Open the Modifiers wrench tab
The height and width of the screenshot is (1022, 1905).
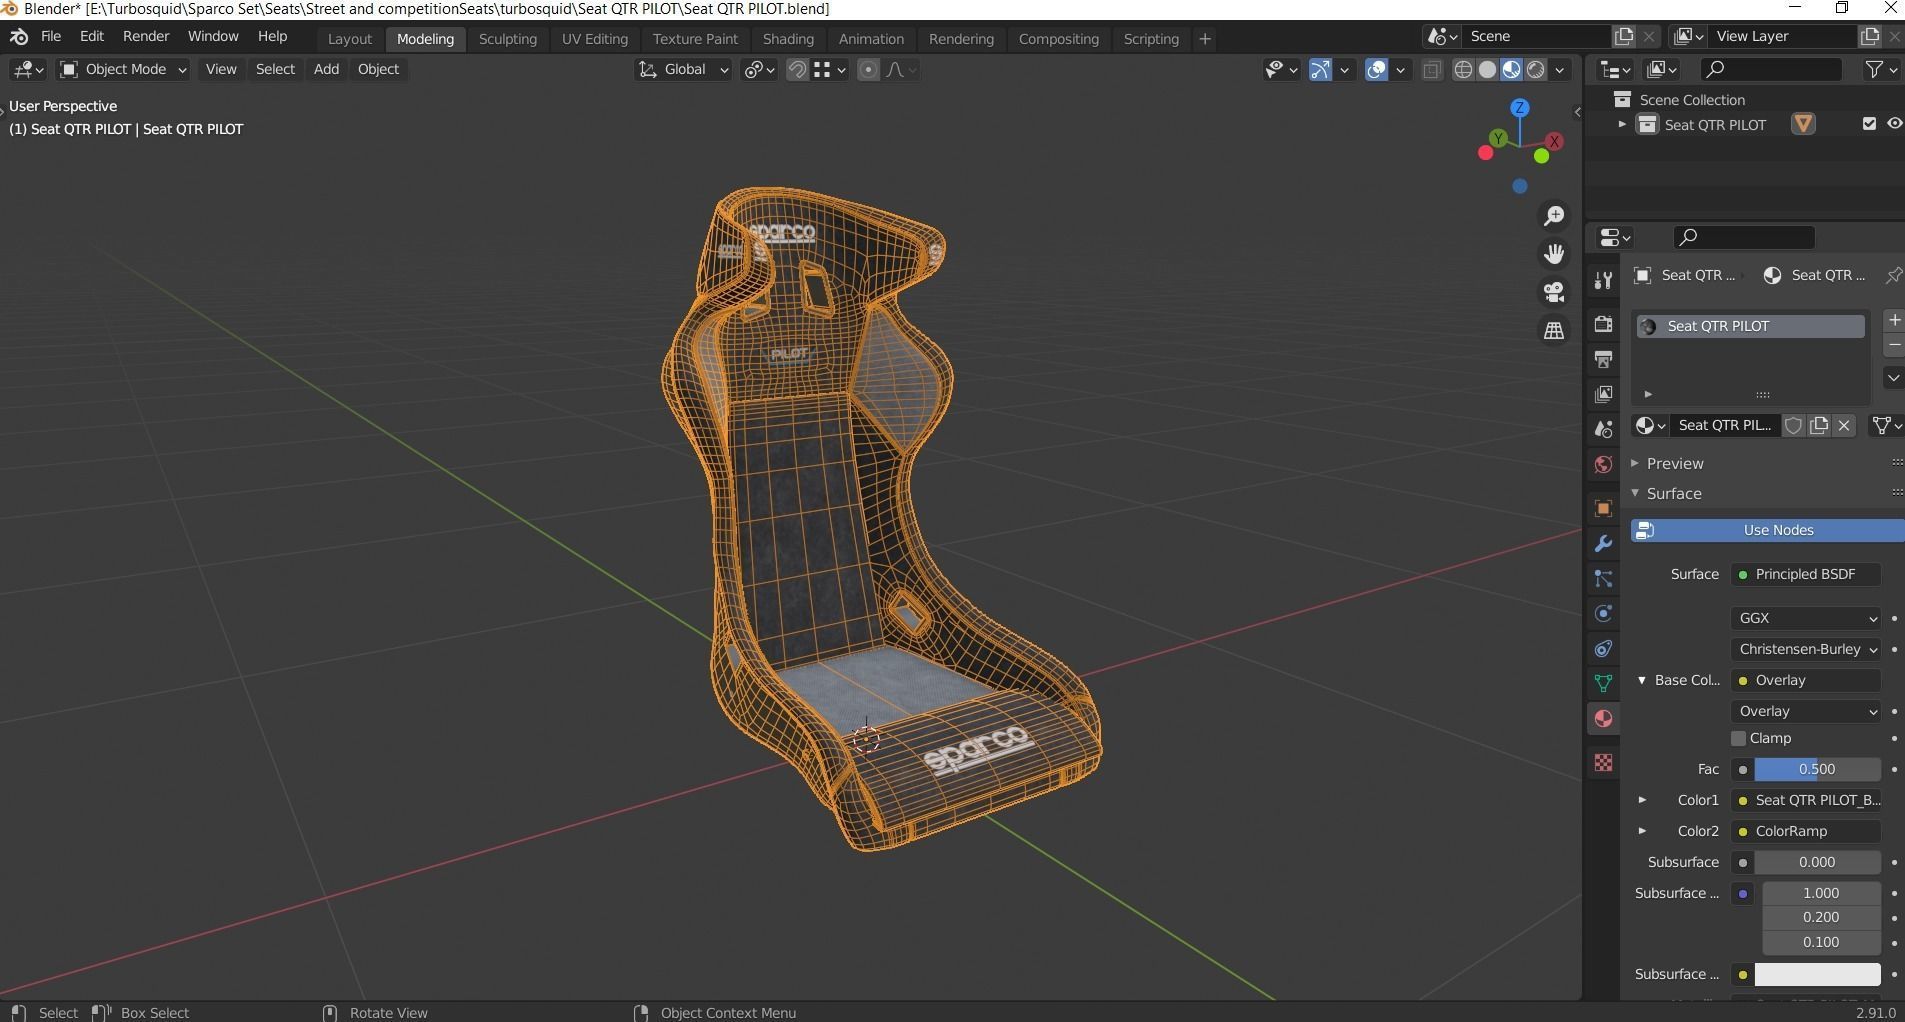click(x=1603, y=544)
